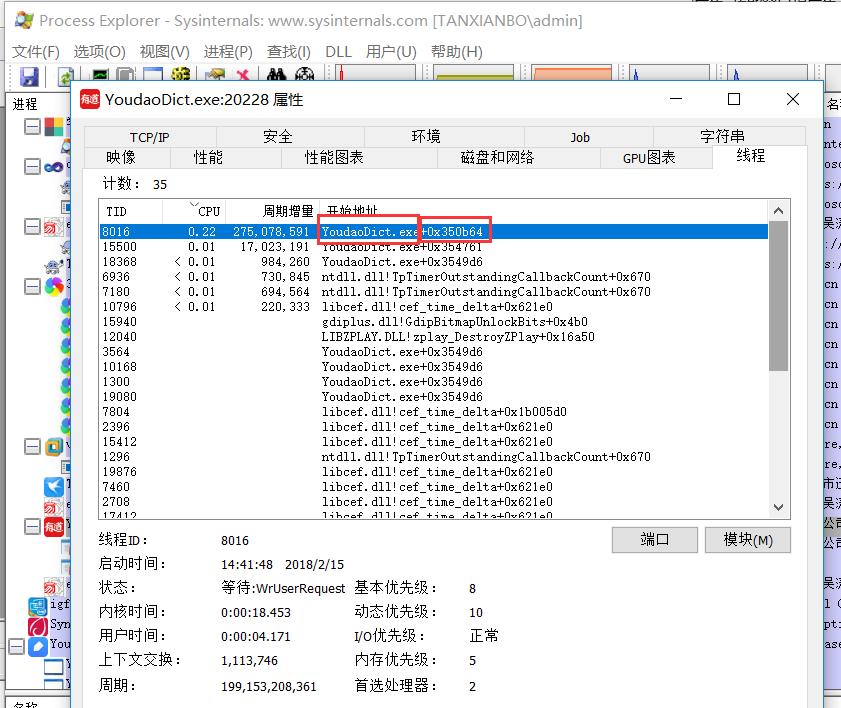Click the Youdao icon in the dialog title bar
The width and height of the screenshot is (841, 708).
pyautogui.click(x=90, y=99)
